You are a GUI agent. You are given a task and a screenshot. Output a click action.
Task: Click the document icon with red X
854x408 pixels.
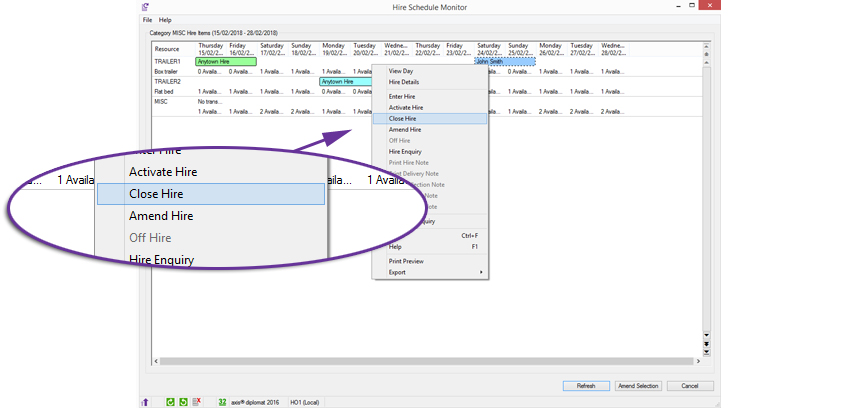pos(197,401)
